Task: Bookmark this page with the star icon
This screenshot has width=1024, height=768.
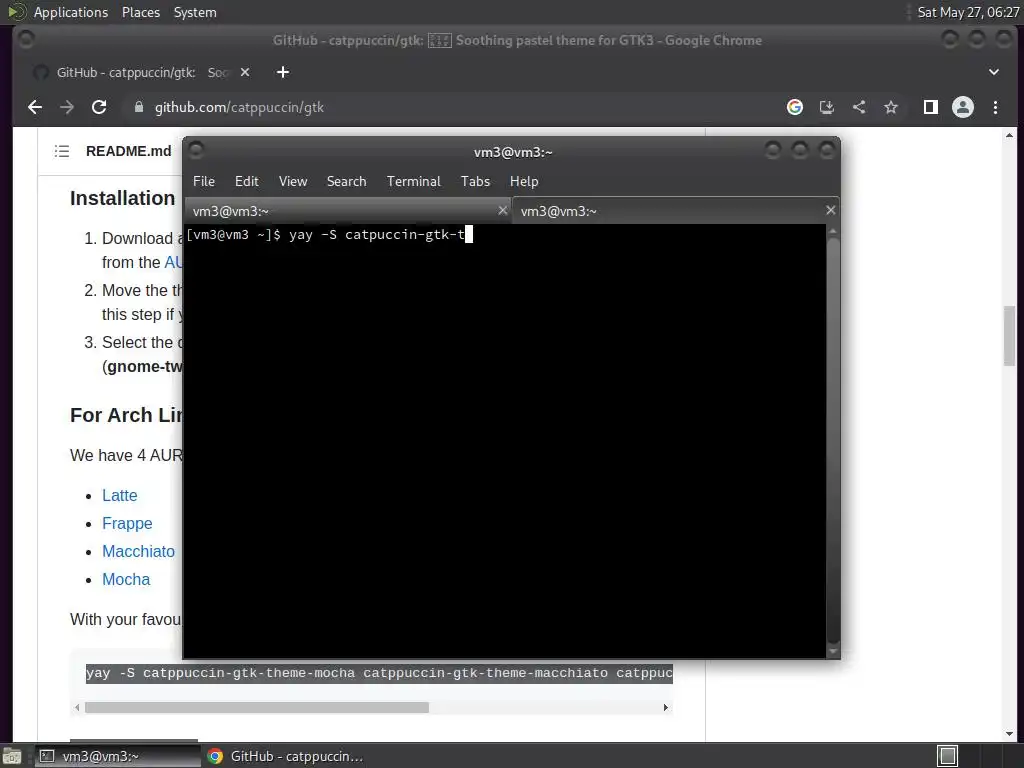Action: pos(891,107)
